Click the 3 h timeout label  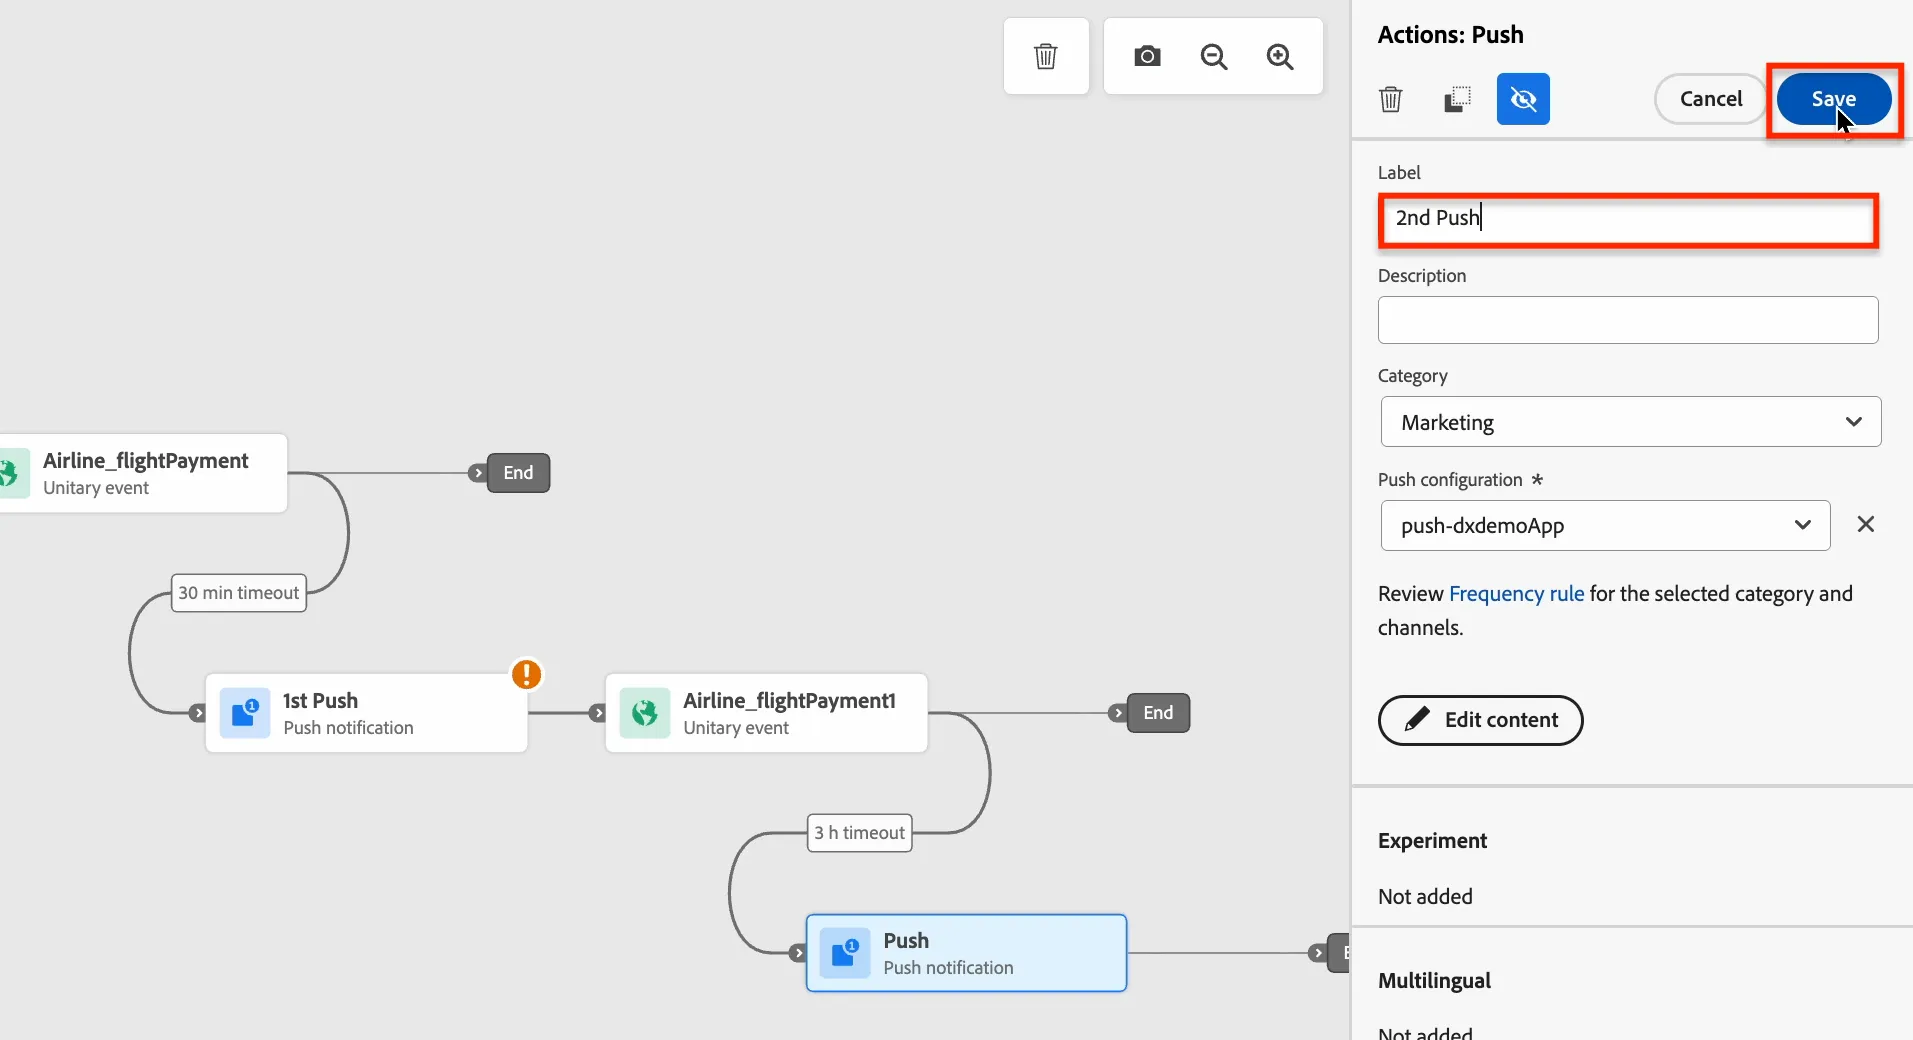pos(860,833)
